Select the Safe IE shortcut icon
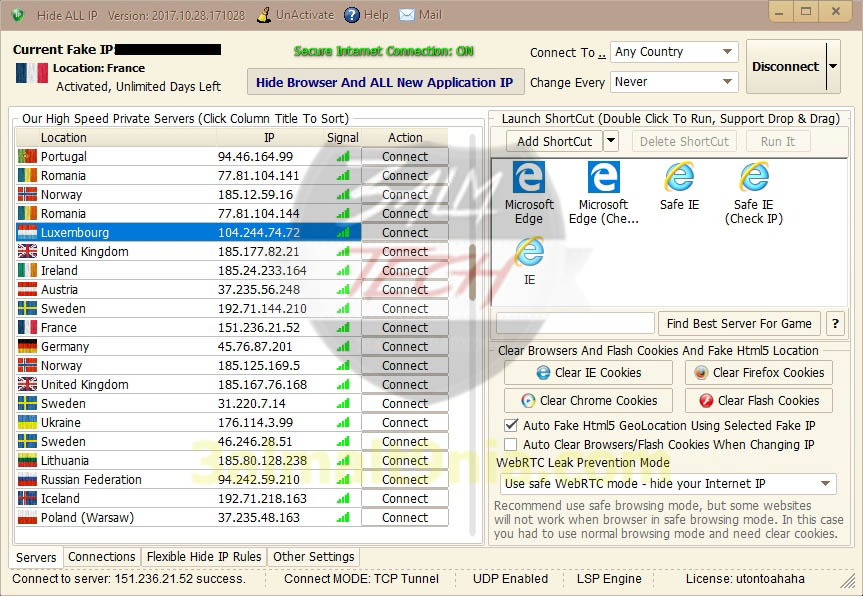The width and height of the screenshot is (863, 596). [679, 177]
